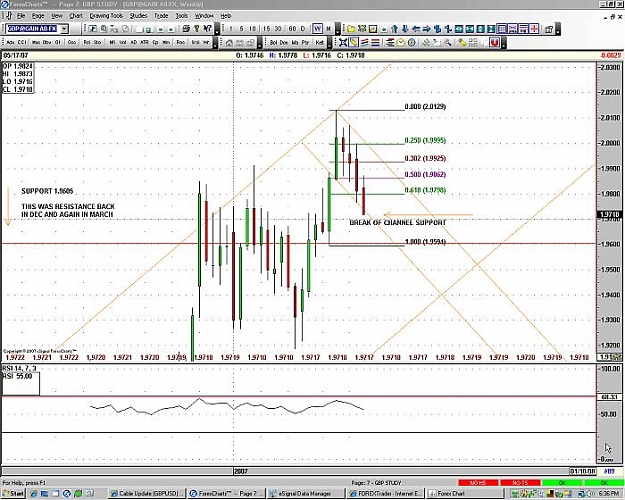This screenshot has width=625, height=500.
Task: Click the blue left arrow icon
Action: point(416,29)
